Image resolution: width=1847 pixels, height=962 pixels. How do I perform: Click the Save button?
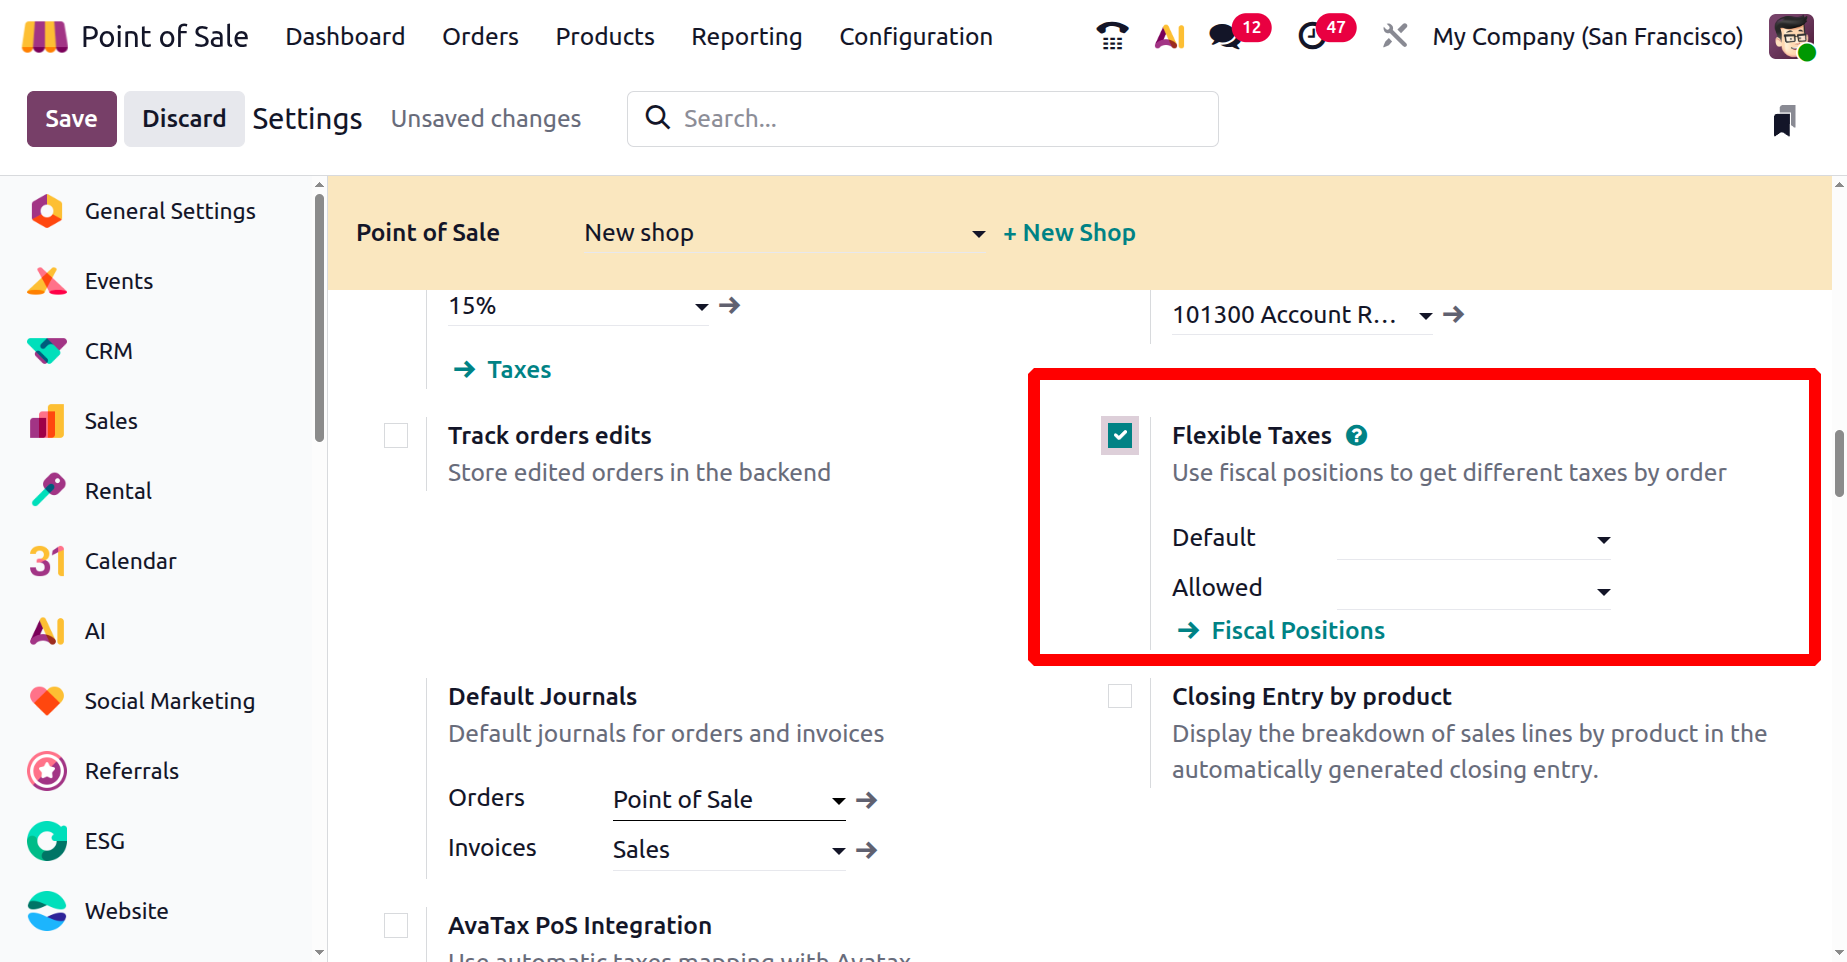[x=71, y=119]
